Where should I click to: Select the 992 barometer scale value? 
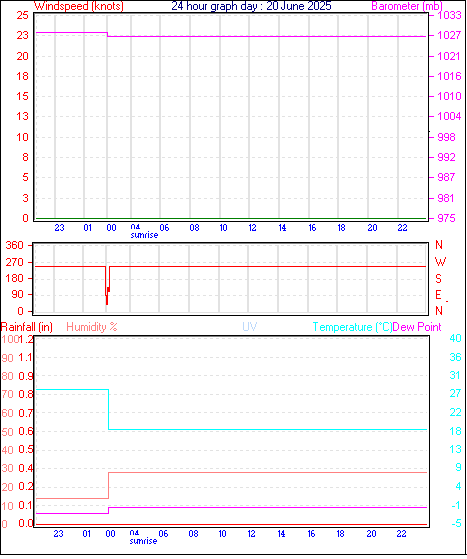(x=446, y=157)
